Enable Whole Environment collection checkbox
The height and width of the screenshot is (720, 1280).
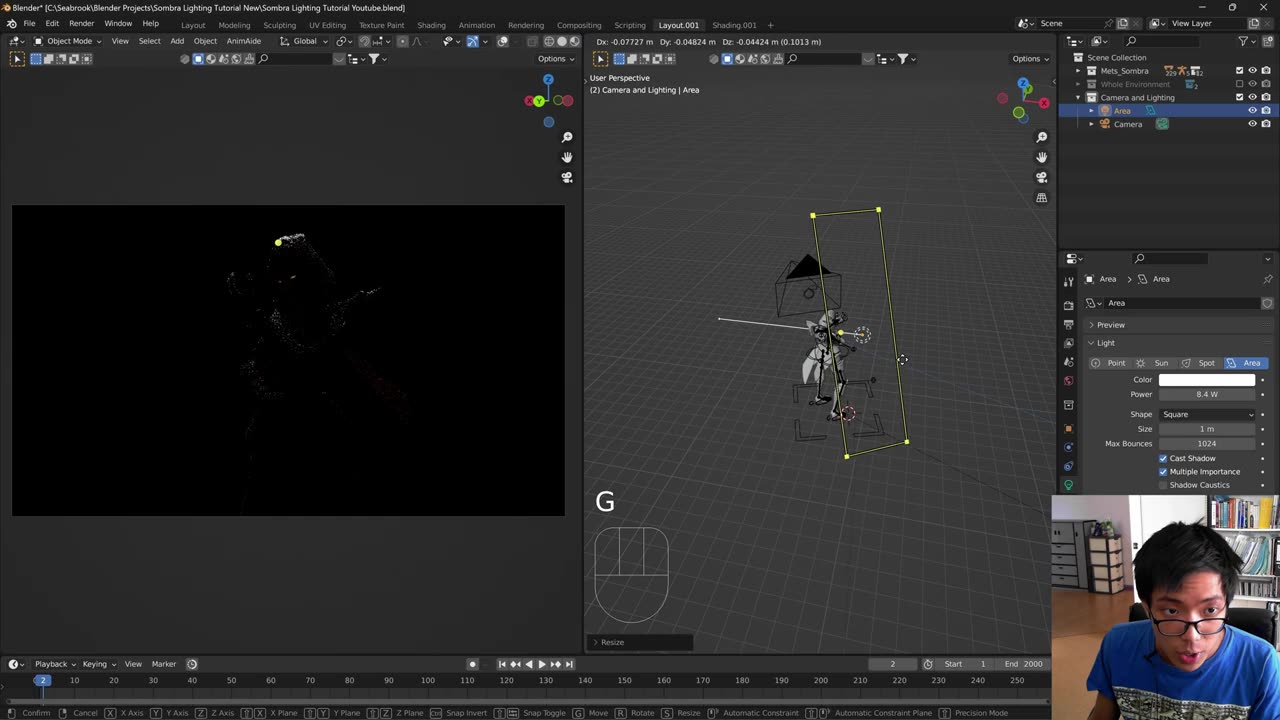[1240, 84]
